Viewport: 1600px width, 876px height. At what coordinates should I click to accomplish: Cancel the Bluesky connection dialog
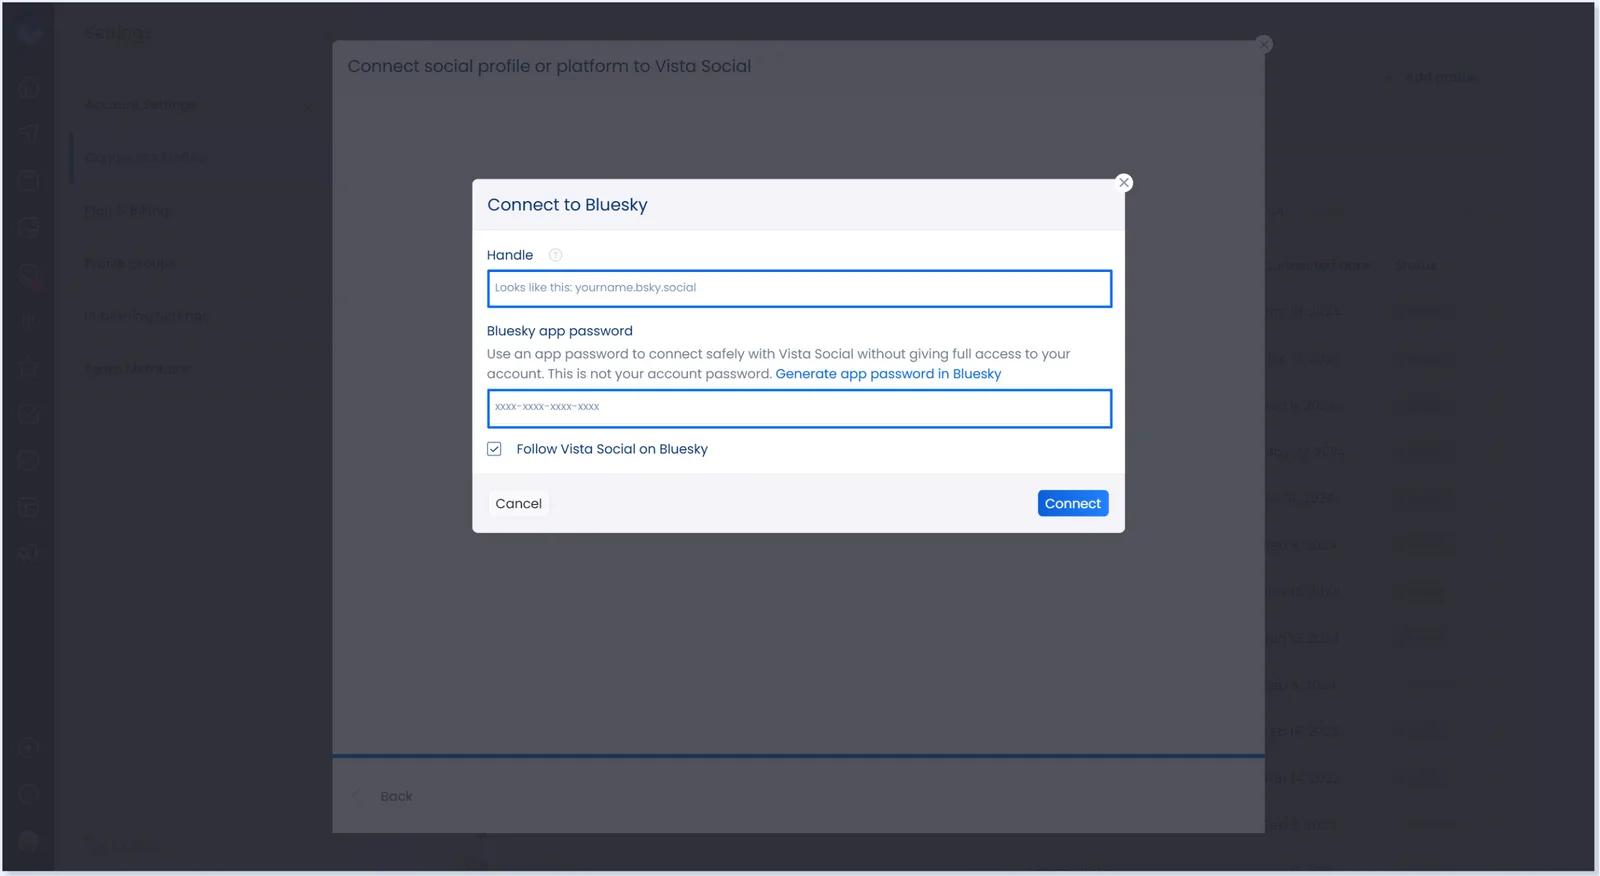click(x=518, y=504)
